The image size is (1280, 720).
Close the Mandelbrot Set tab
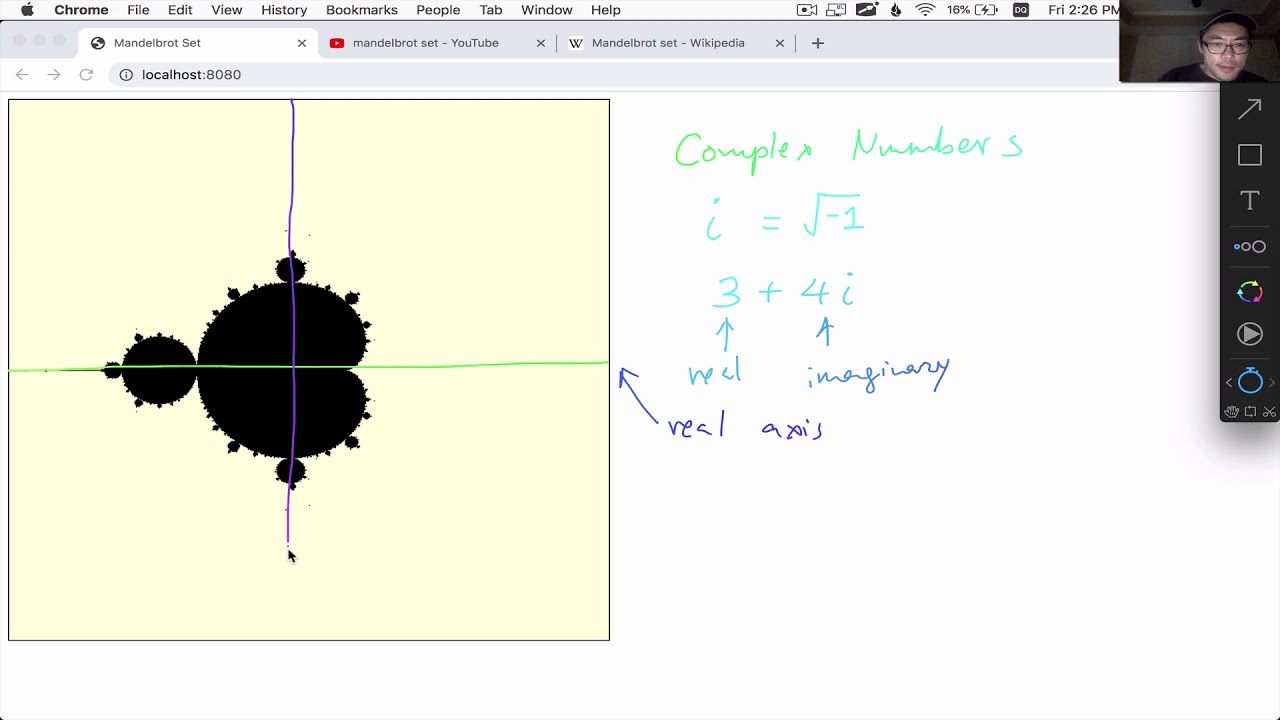tap(302, 43)
